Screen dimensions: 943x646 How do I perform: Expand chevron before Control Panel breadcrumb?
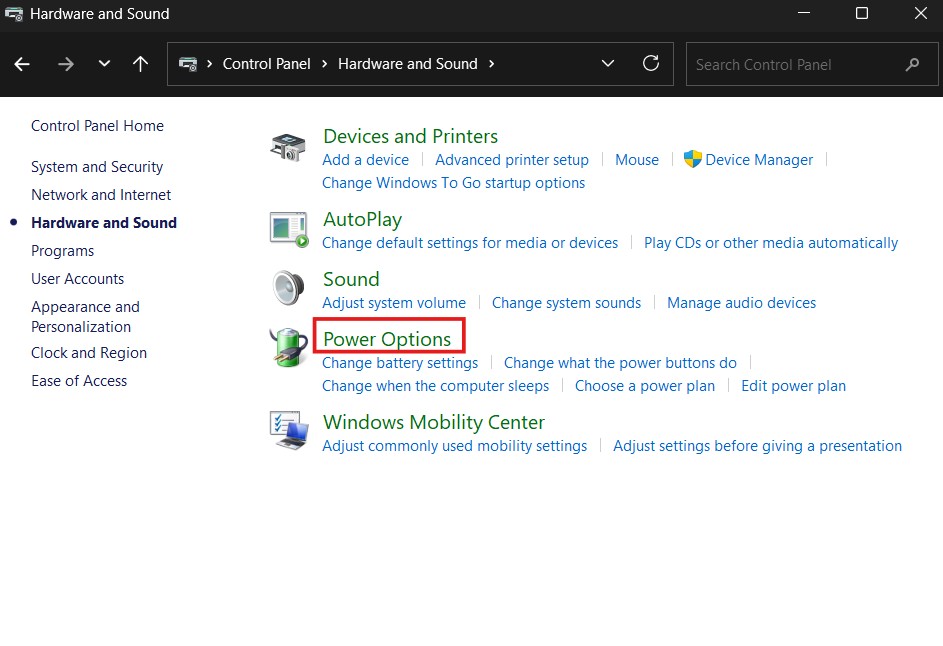click(209, 64)
